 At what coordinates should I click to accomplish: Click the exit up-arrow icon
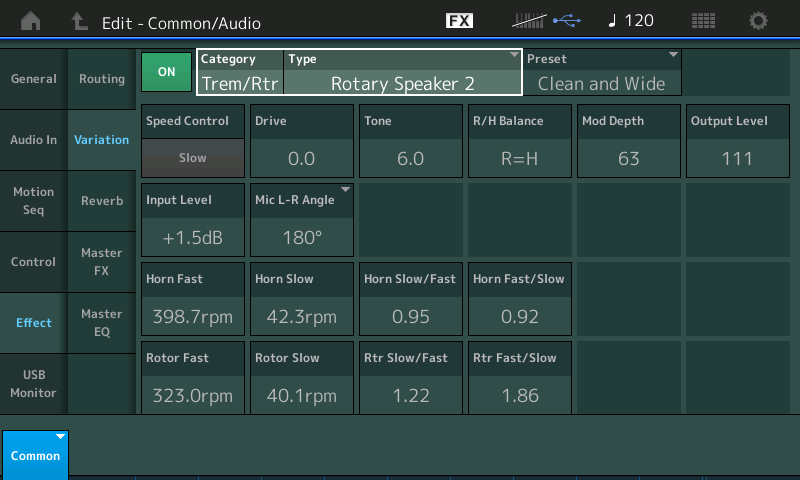79,21
